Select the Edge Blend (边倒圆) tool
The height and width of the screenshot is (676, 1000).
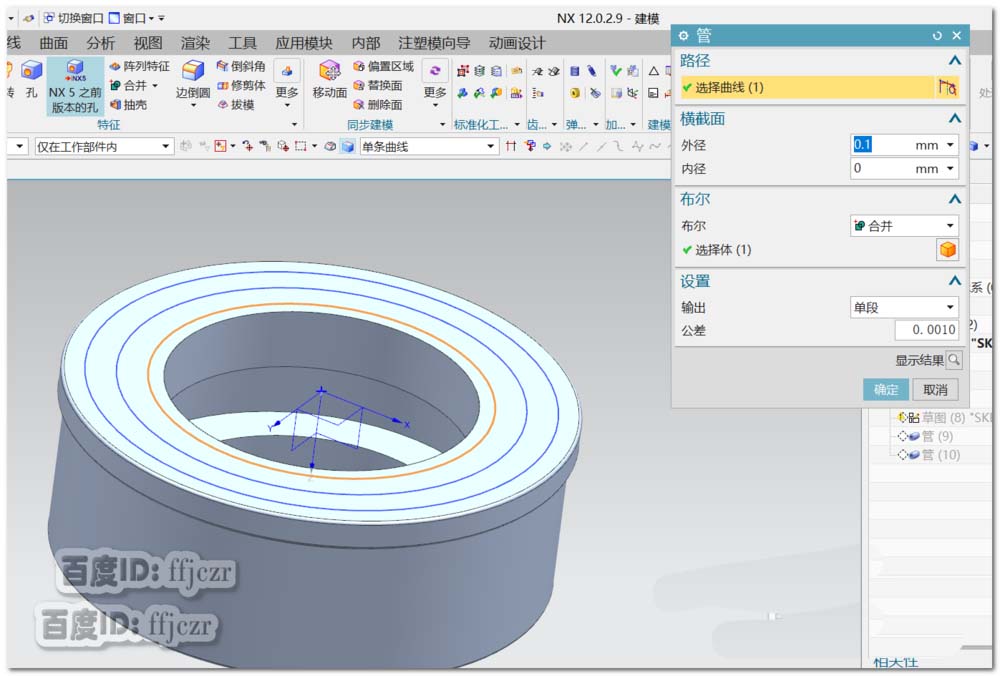point(193,80)
